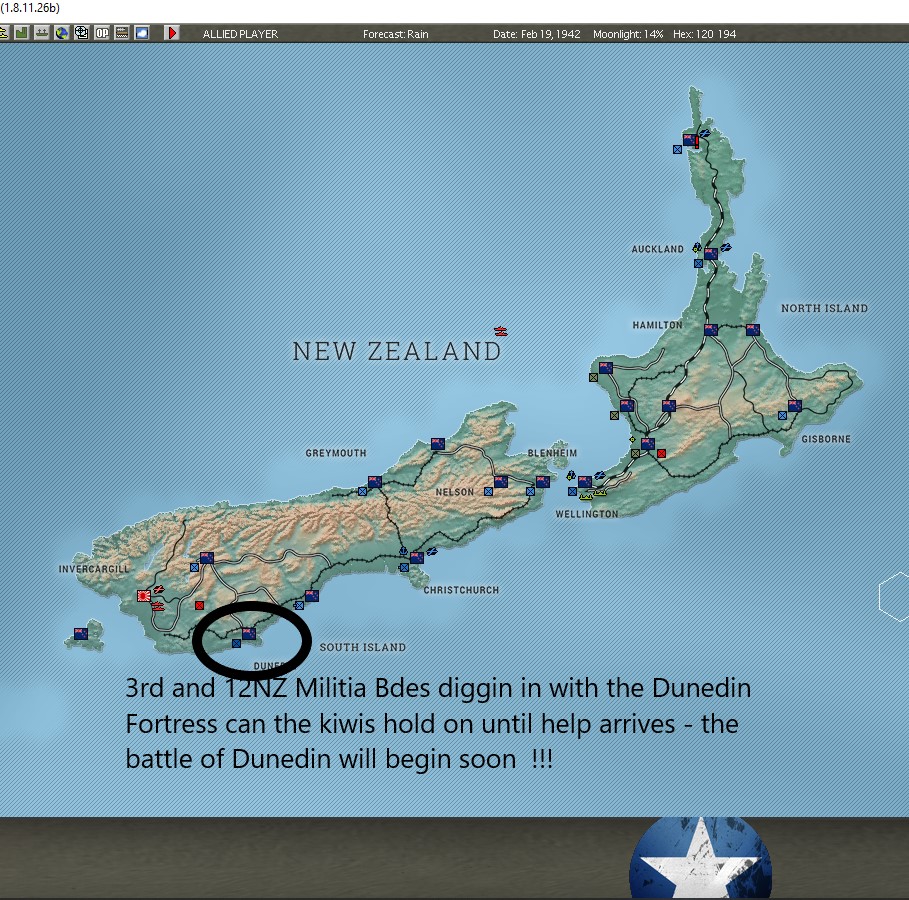
Task: Click the yellow aircraft toolbar icon
Action: [x=3, y=33]
